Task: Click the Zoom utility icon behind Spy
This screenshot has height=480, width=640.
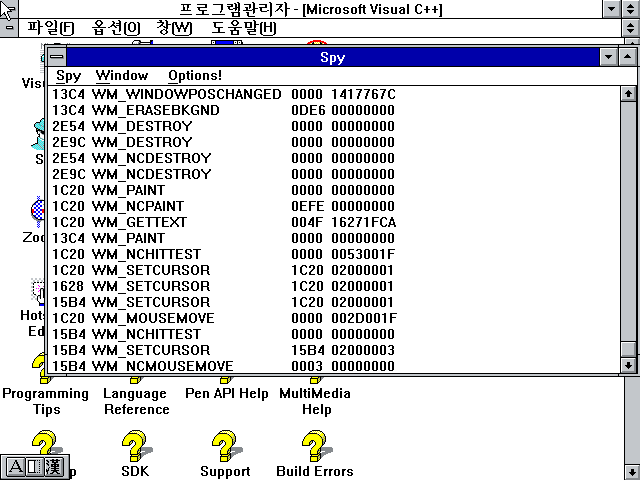Action: pos(38,212)
